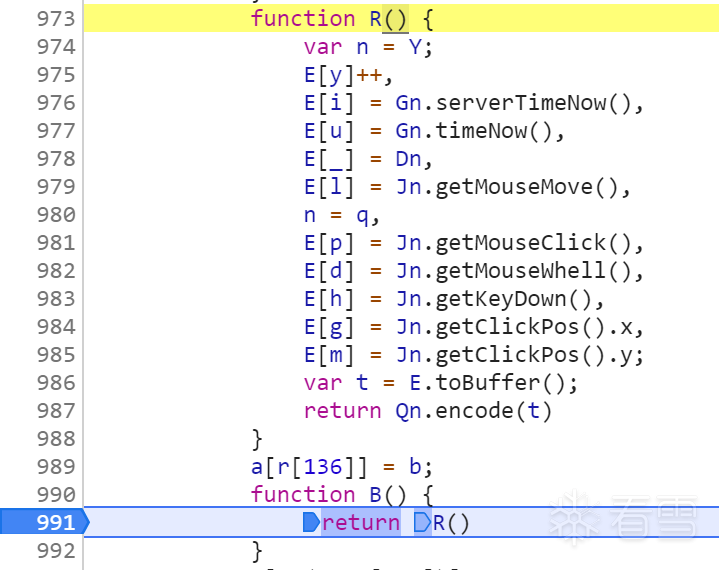Click line number 978 in the gutter

click(x=56, y=159)
